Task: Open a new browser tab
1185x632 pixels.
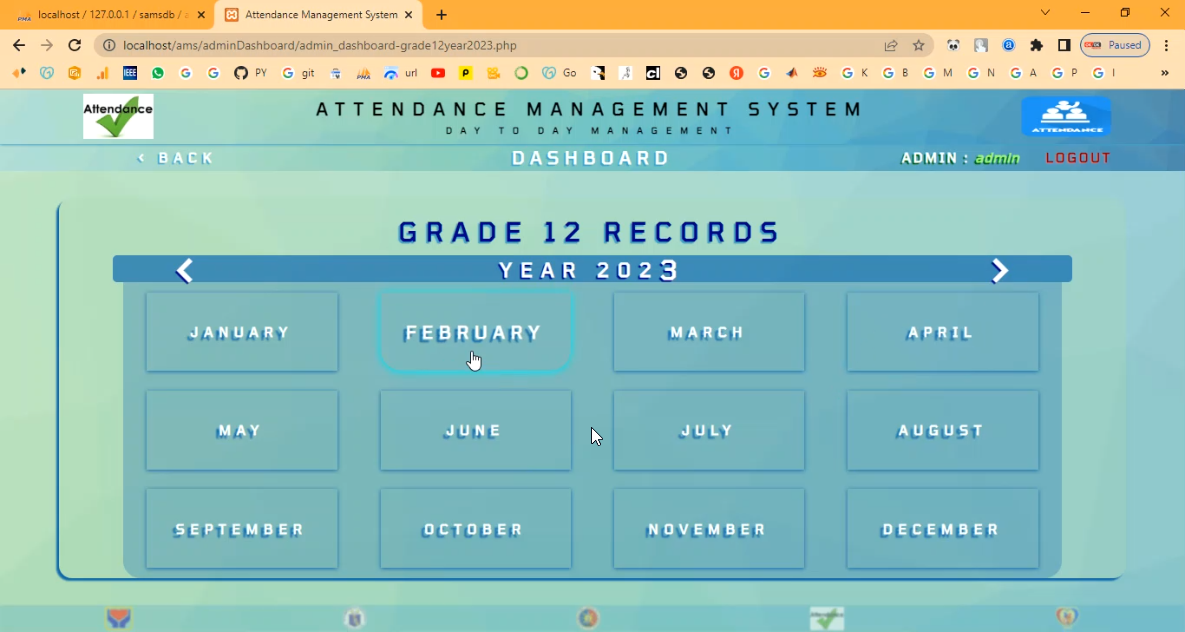Action: pyautogui.click(x=441, y=14)
